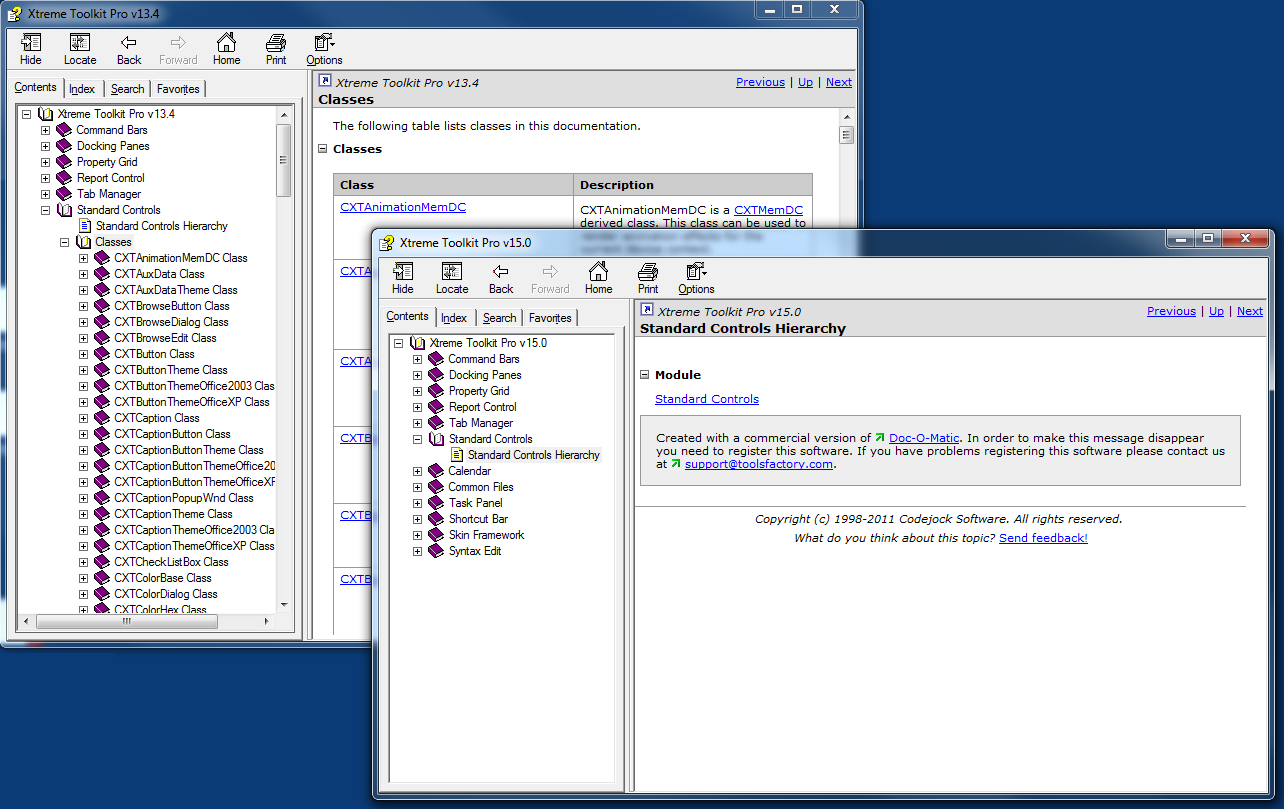Viewport: 1284px width, 809px height.
Task: Open Doc-O-Matic link
Action: pyautogui.click(x=925, y=438)
